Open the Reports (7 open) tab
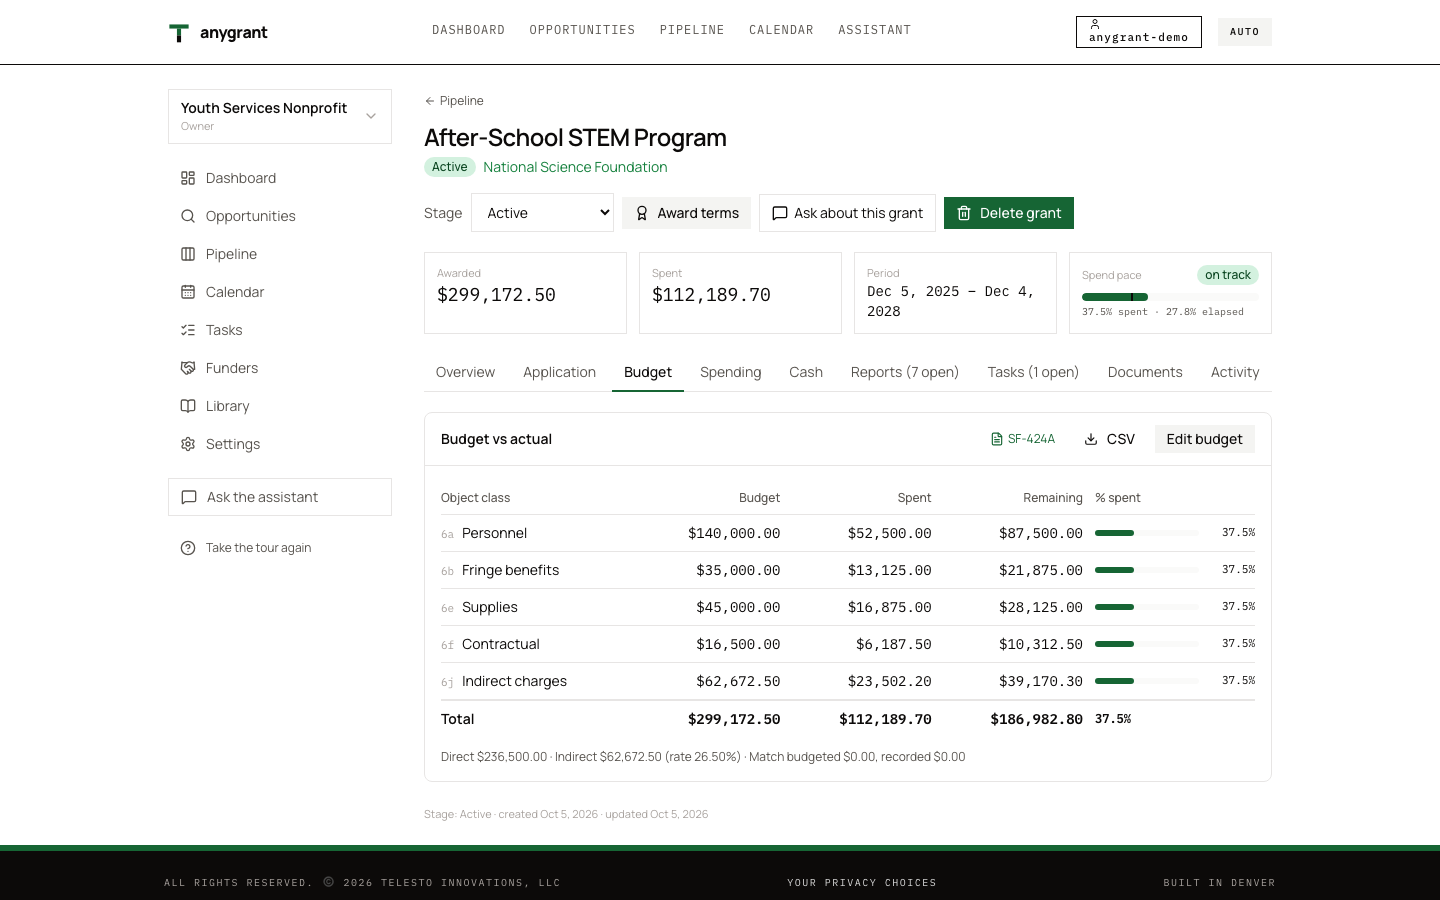 point(904,372)
